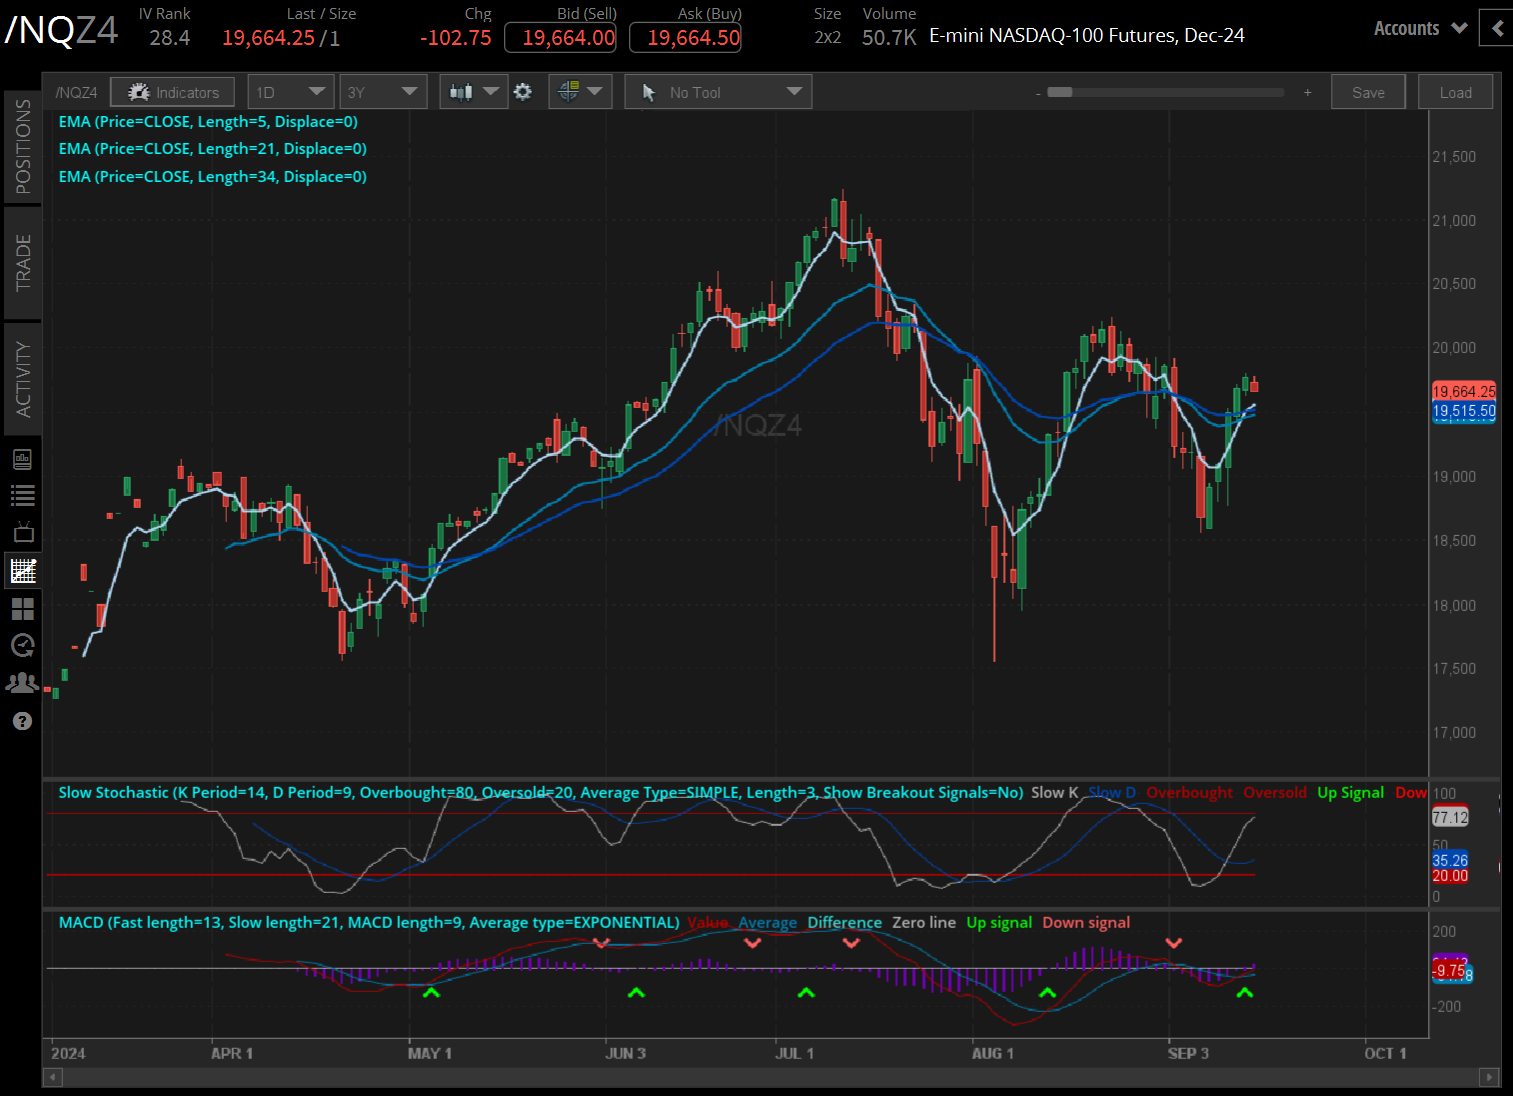Select the chart icon in the left sidebar
The width and height of the screenshot is (1513, 1096).
[x=22, y=570]
